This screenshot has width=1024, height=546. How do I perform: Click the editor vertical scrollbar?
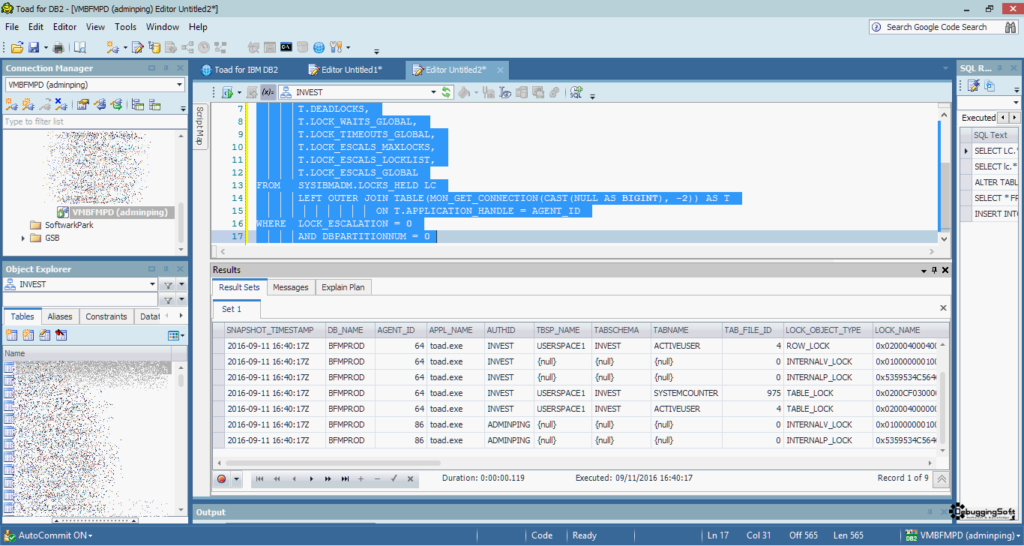pos(944,196)
